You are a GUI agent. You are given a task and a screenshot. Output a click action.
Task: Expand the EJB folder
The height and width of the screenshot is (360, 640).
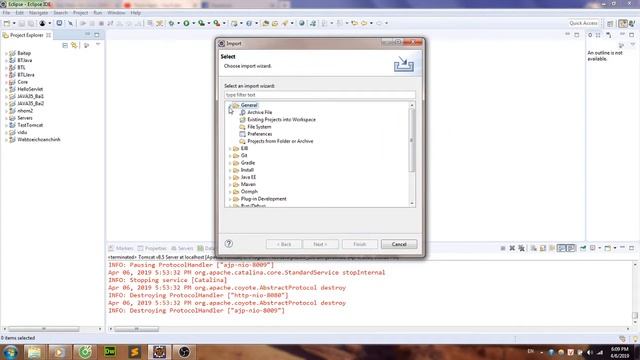[230, 149]
